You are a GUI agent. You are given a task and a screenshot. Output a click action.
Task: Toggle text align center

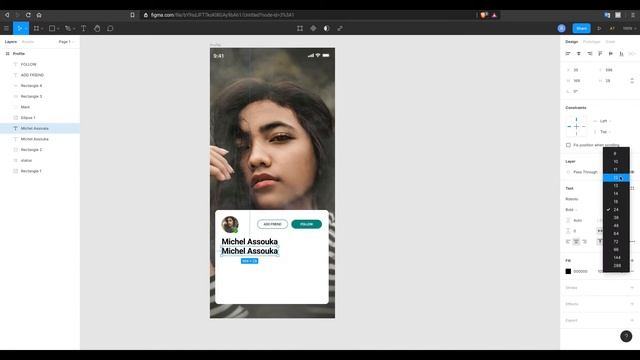pyautogui.click(x=576, y=242)
